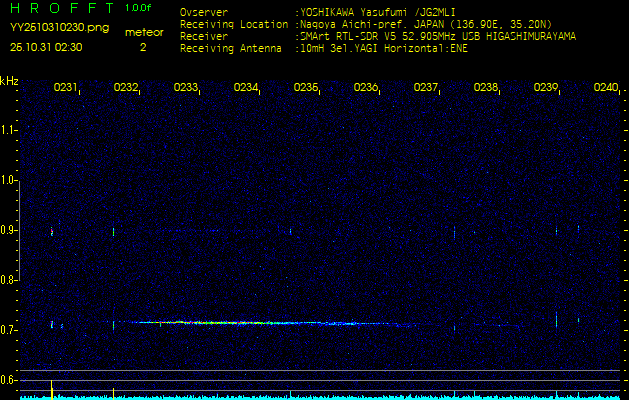The image size is (629, 400).
Task: Click the 26.10.31 02:30 timestamp
Action: pos(46,46)
